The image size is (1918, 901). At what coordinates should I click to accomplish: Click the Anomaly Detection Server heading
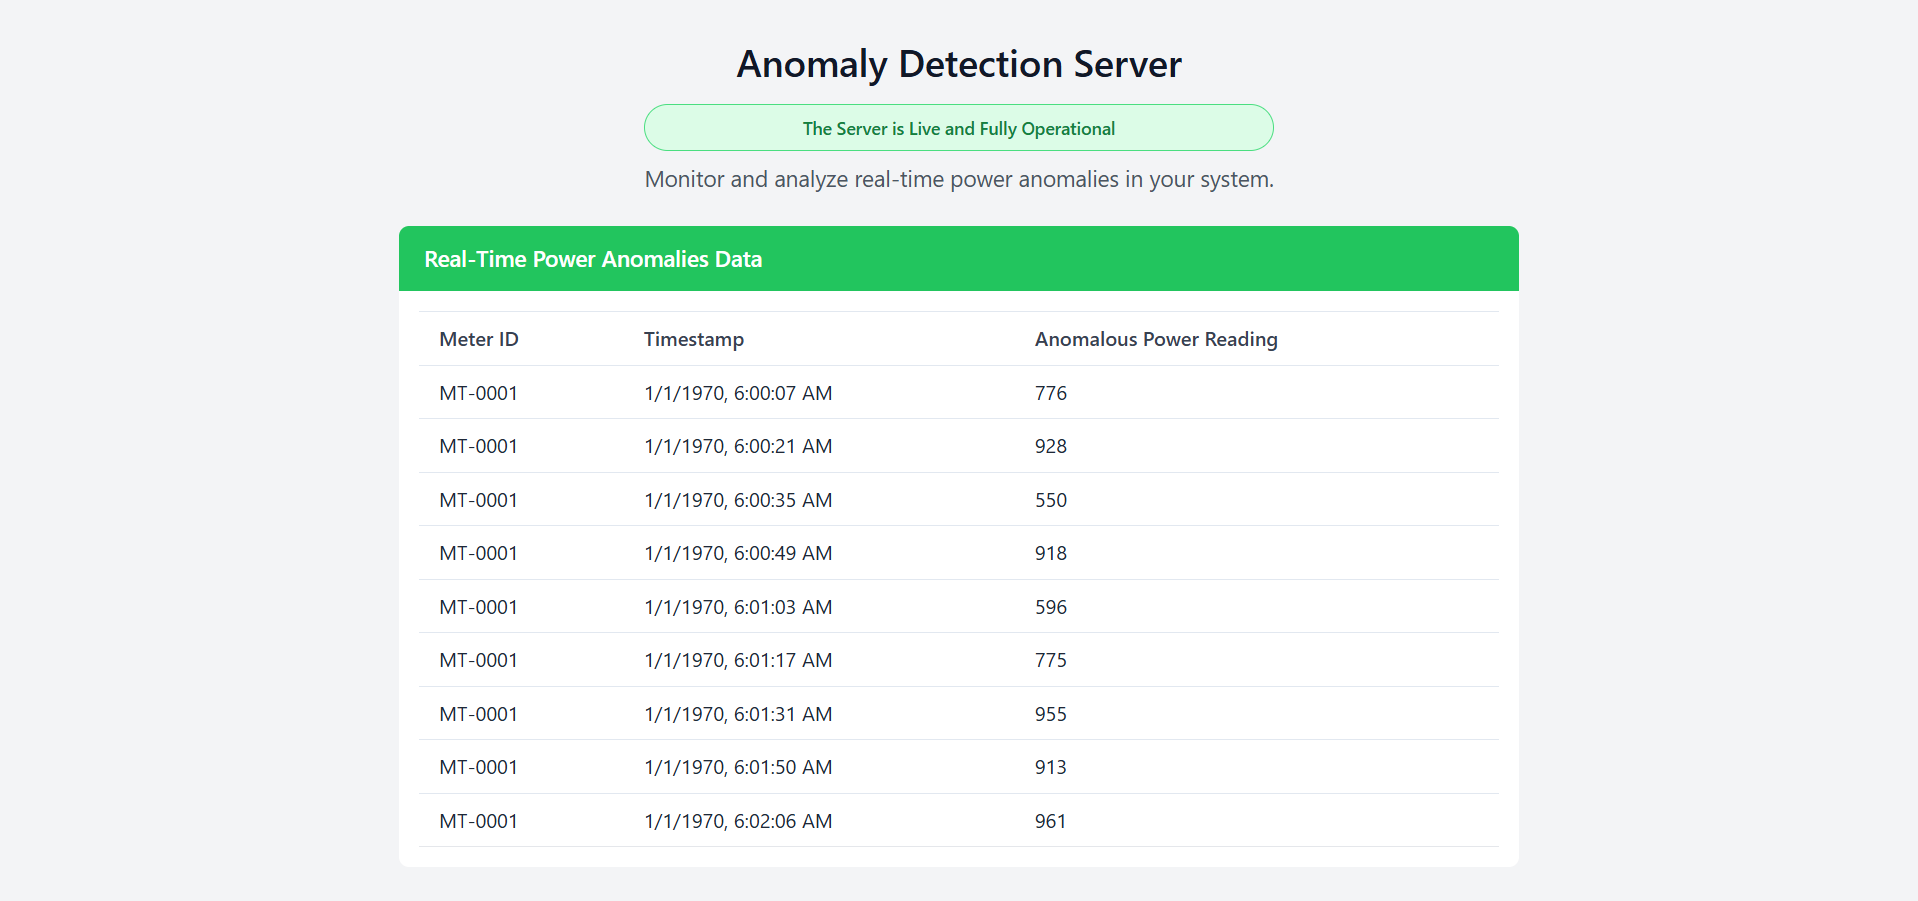click(x=959, y=64)
